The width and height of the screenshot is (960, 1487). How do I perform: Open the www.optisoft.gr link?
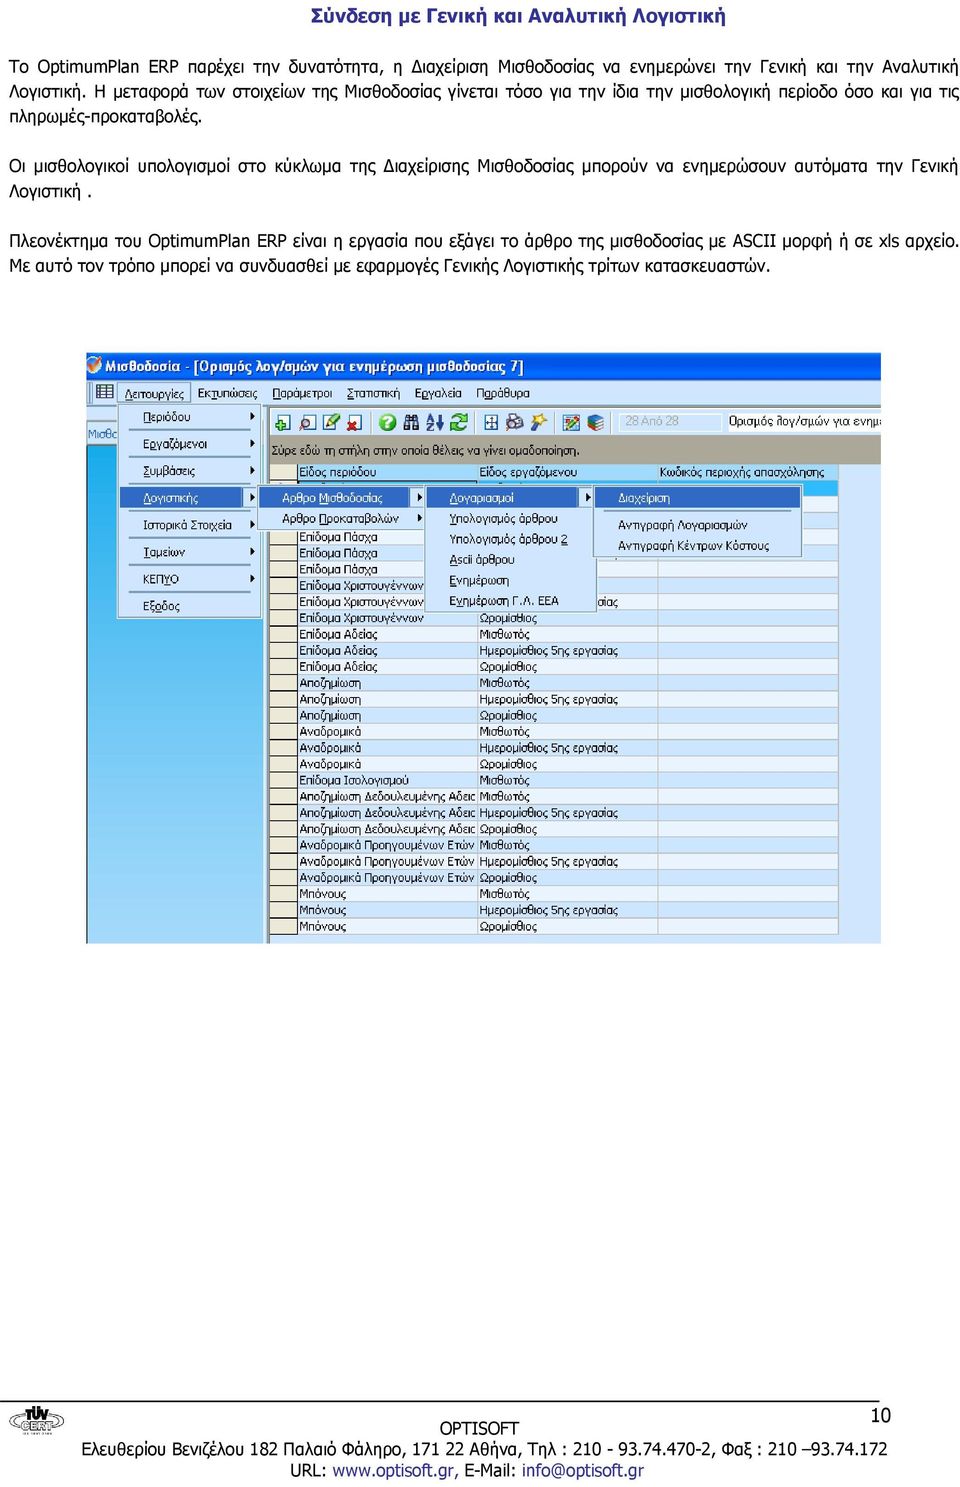(395, 1470)
